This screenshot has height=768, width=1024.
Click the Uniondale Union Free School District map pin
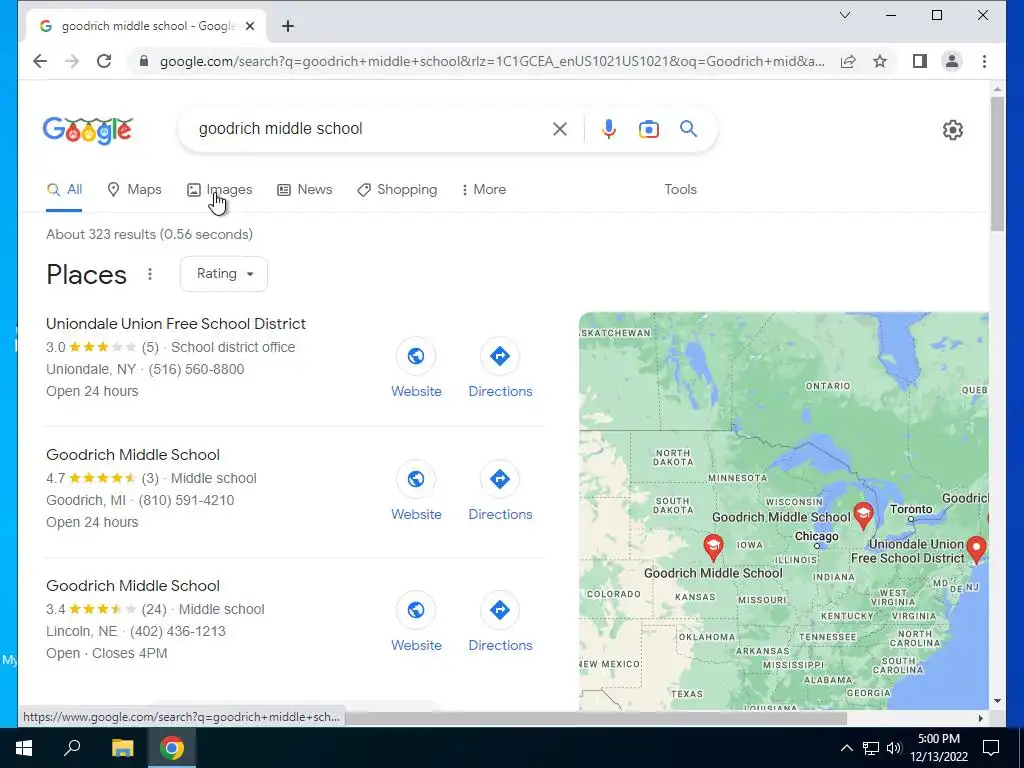click(x=976, y=550)
